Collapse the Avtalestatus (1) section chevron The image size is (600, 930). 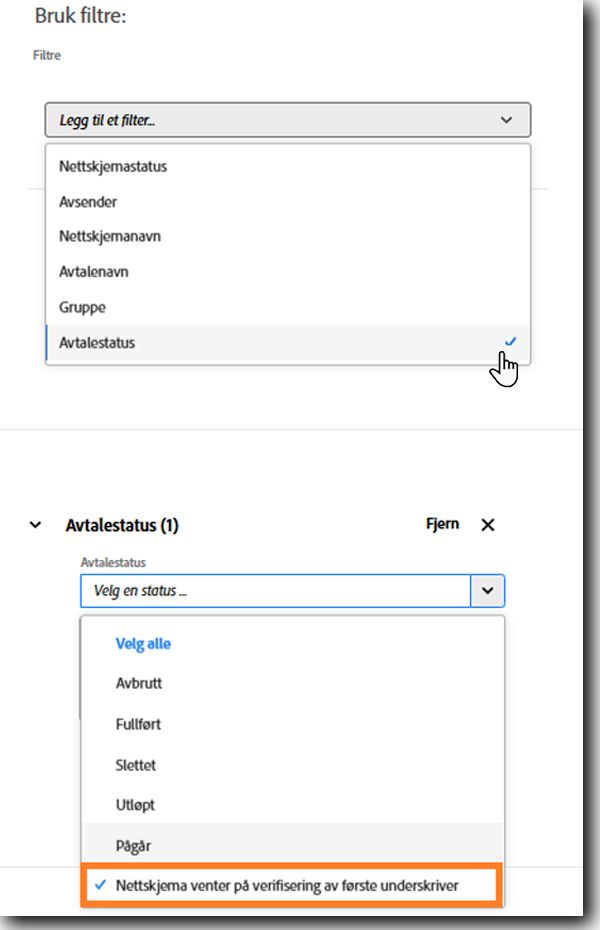(36, 525)
